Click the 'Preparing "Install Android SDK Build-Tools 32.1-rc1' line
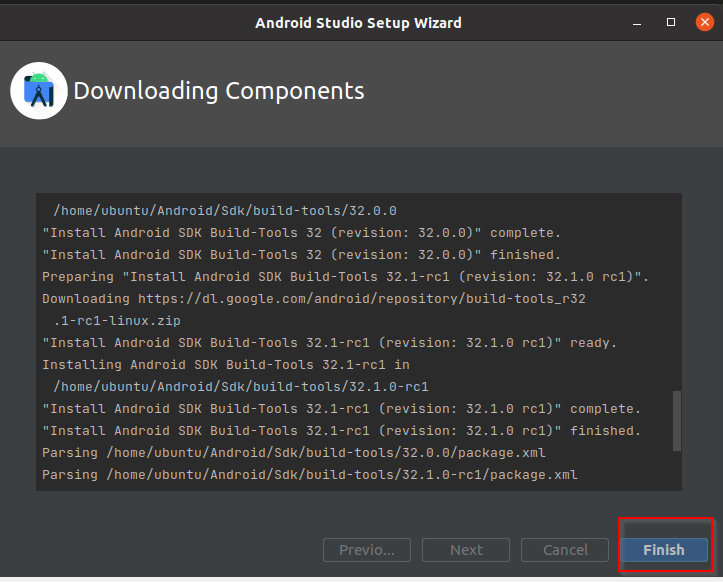This screenshot has height=582, width=723. pos(345,277)
